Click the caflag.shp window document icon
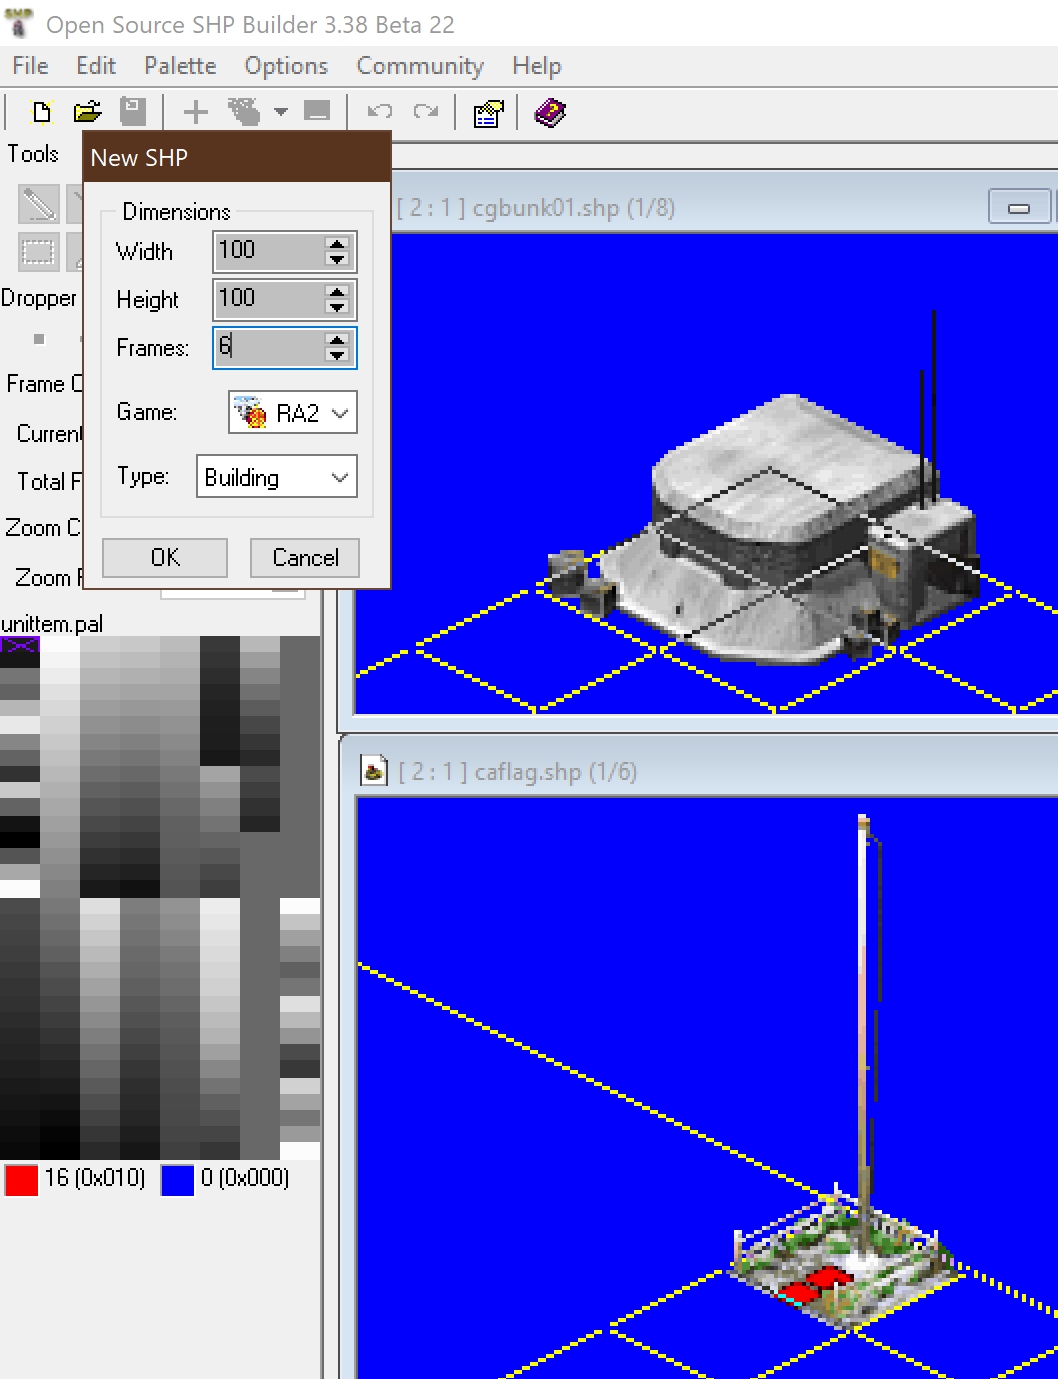 tap(374, 771)
